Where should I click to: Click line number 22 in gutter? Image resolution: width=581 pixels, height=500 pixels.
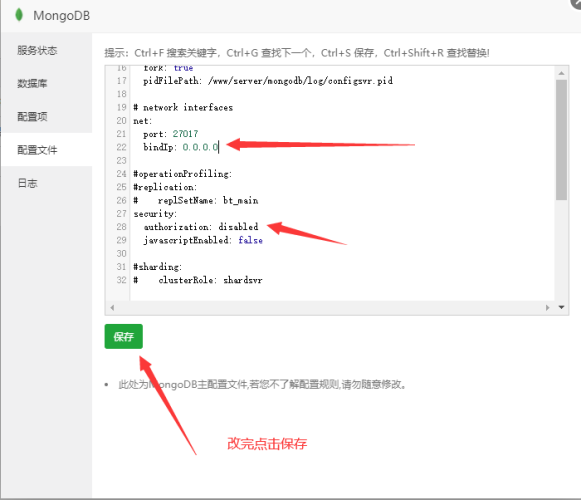[122, 147]
